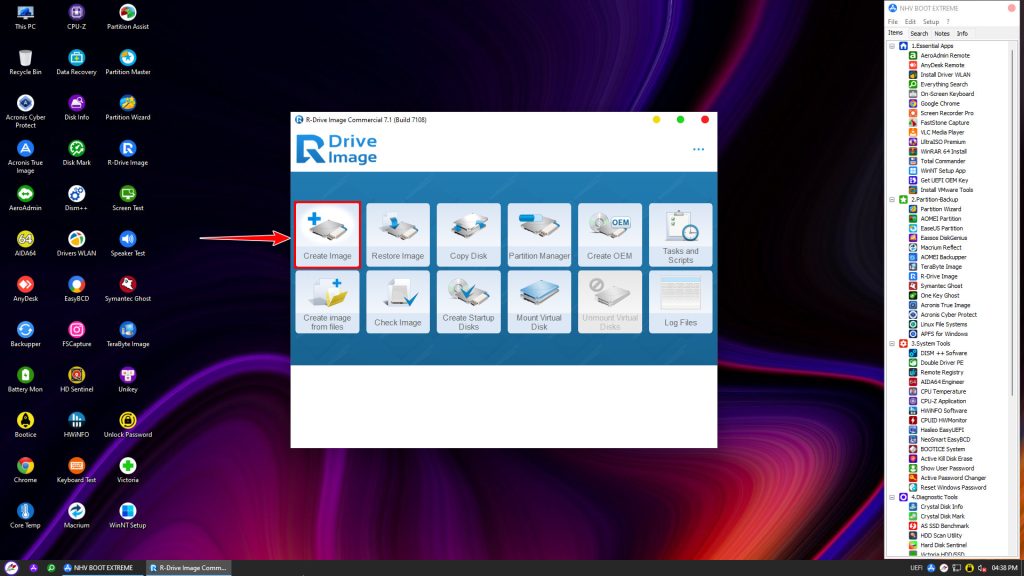Select Linux File Systems in the tree

tap(944, 325)
